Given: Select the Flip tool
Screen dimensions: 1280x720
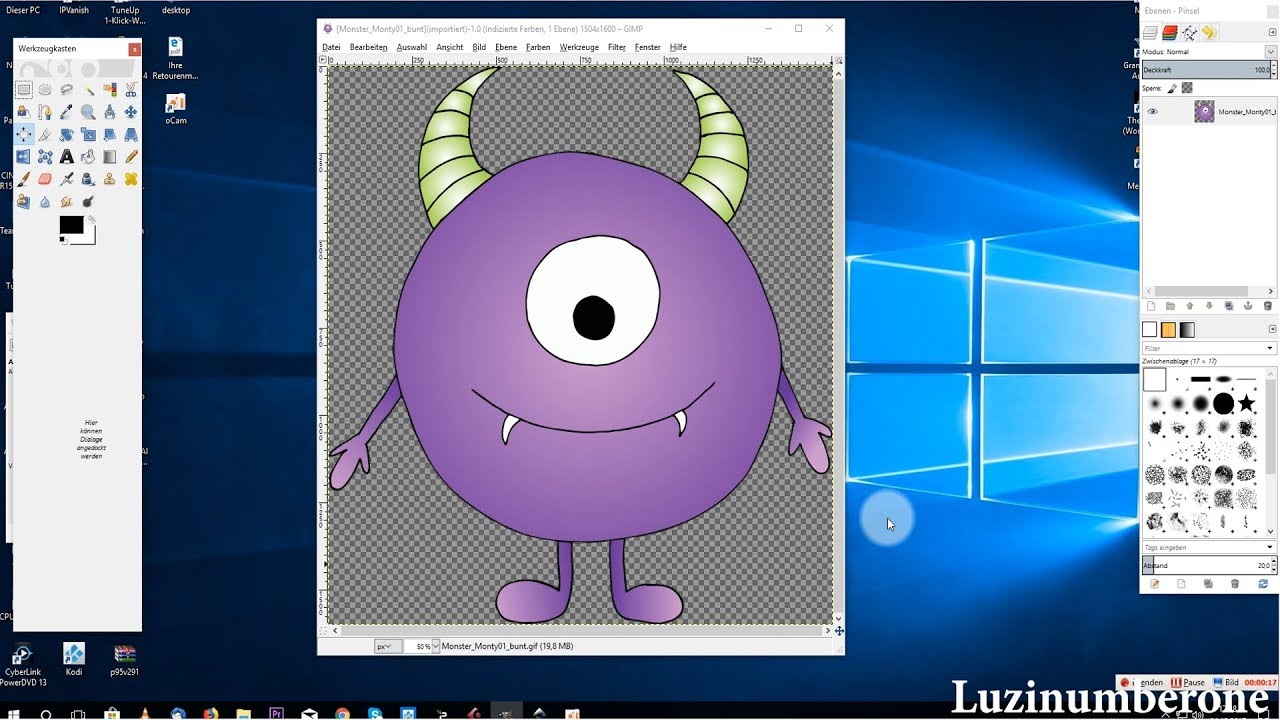Looking at the screenshot, I should click(23, 157).
